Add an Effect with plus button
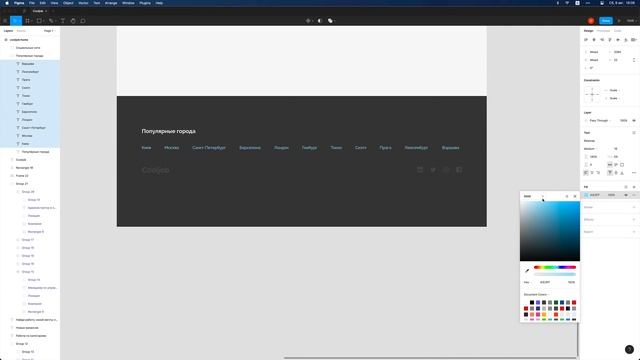The image size is (640, 360). (634, 220)
